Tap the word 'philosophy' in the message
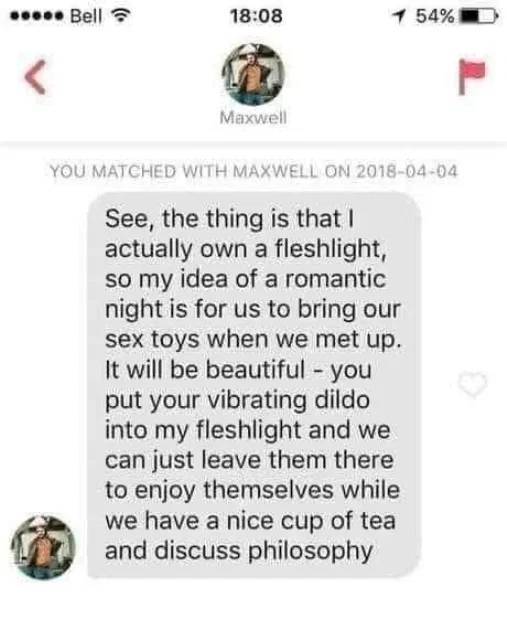Viewport: 507px width, 640px height. pyautogui.click(x=311, y=552)
